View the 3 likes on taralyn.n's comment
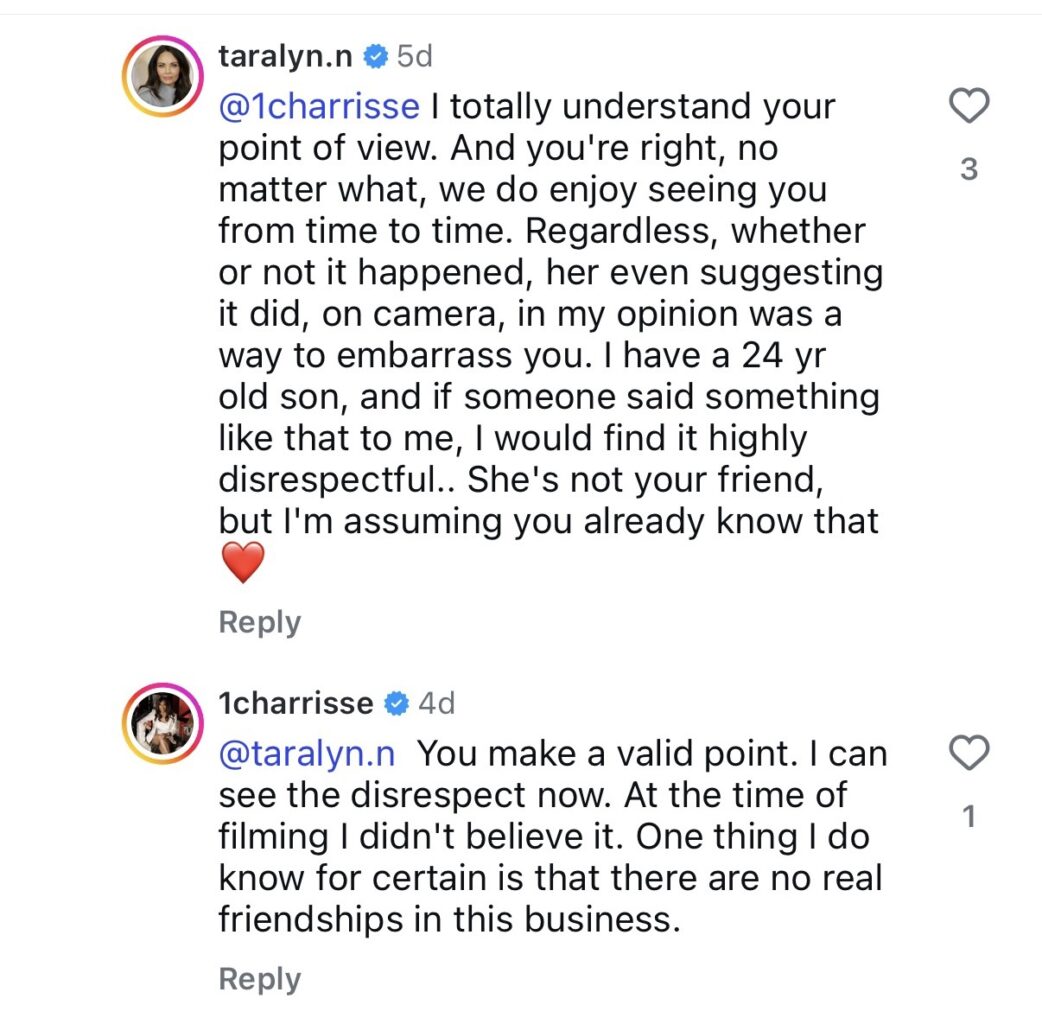 click(967, 170)
